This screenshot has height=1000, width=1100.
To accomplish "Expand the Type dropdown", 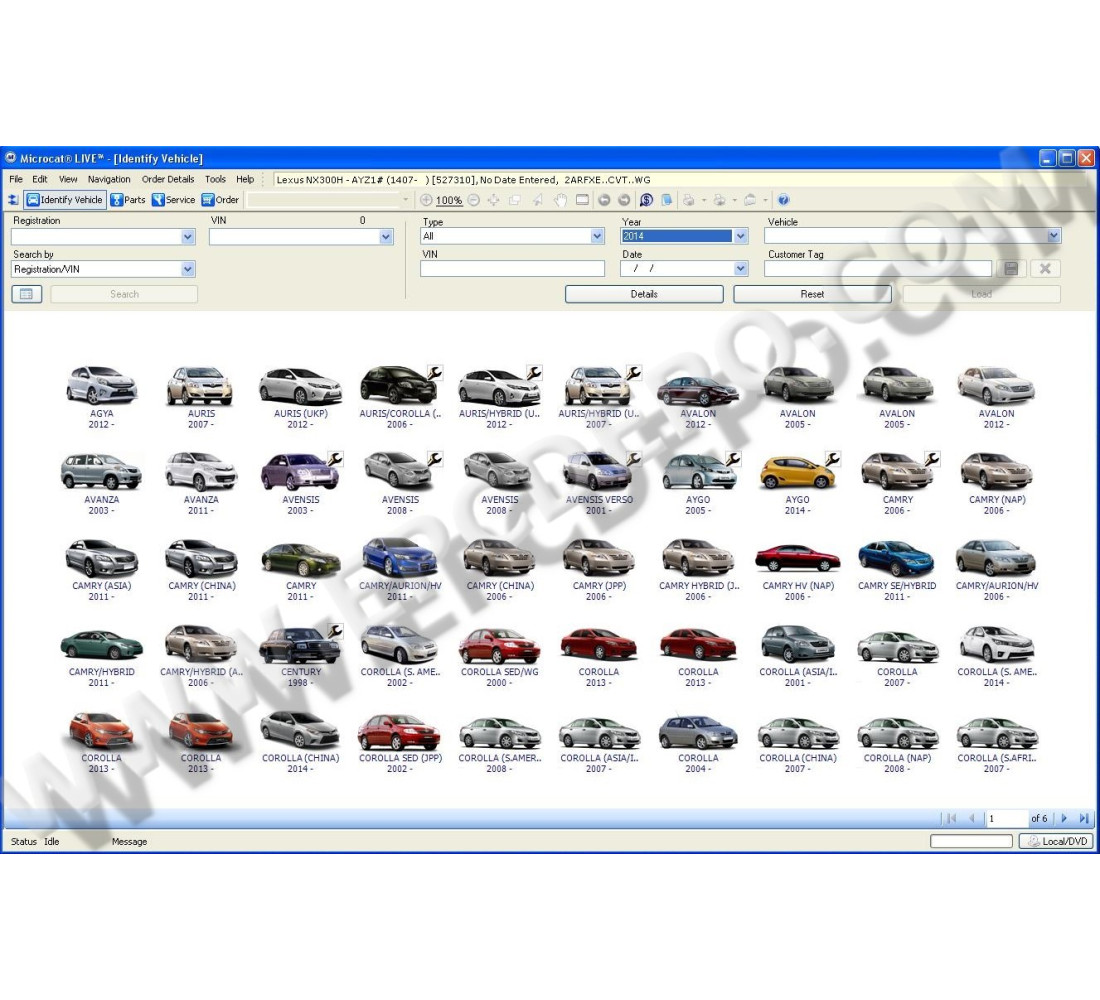I will click(x=597, y=236).
